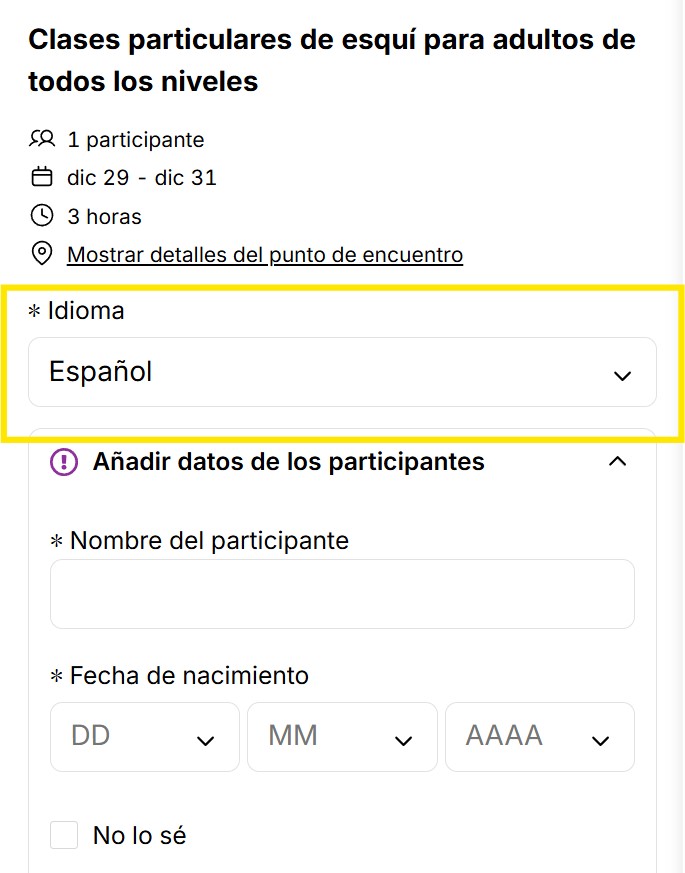Click "Añadir datos de los participantes" header
This screenshot has height=873, width=685.
pyautogui.click(x=290, y=461)
